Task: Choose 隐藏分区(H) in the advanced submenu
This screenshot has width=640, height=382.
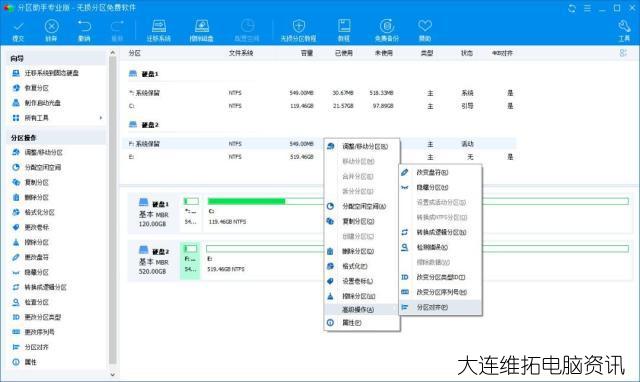Action: coord(440,188)
